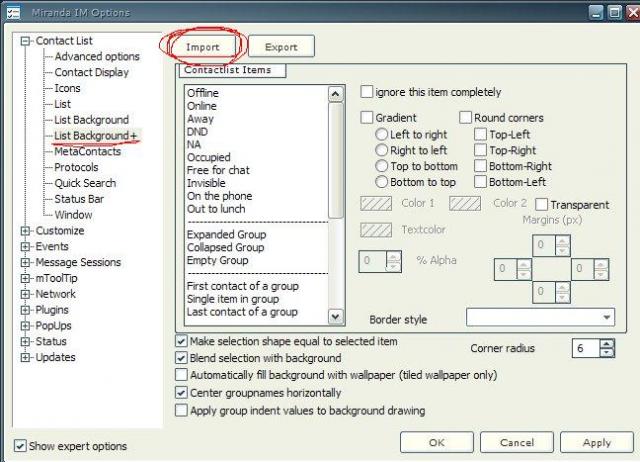640x462 pixels.
Task: Click the Apply button
Action: coord(597,442)
